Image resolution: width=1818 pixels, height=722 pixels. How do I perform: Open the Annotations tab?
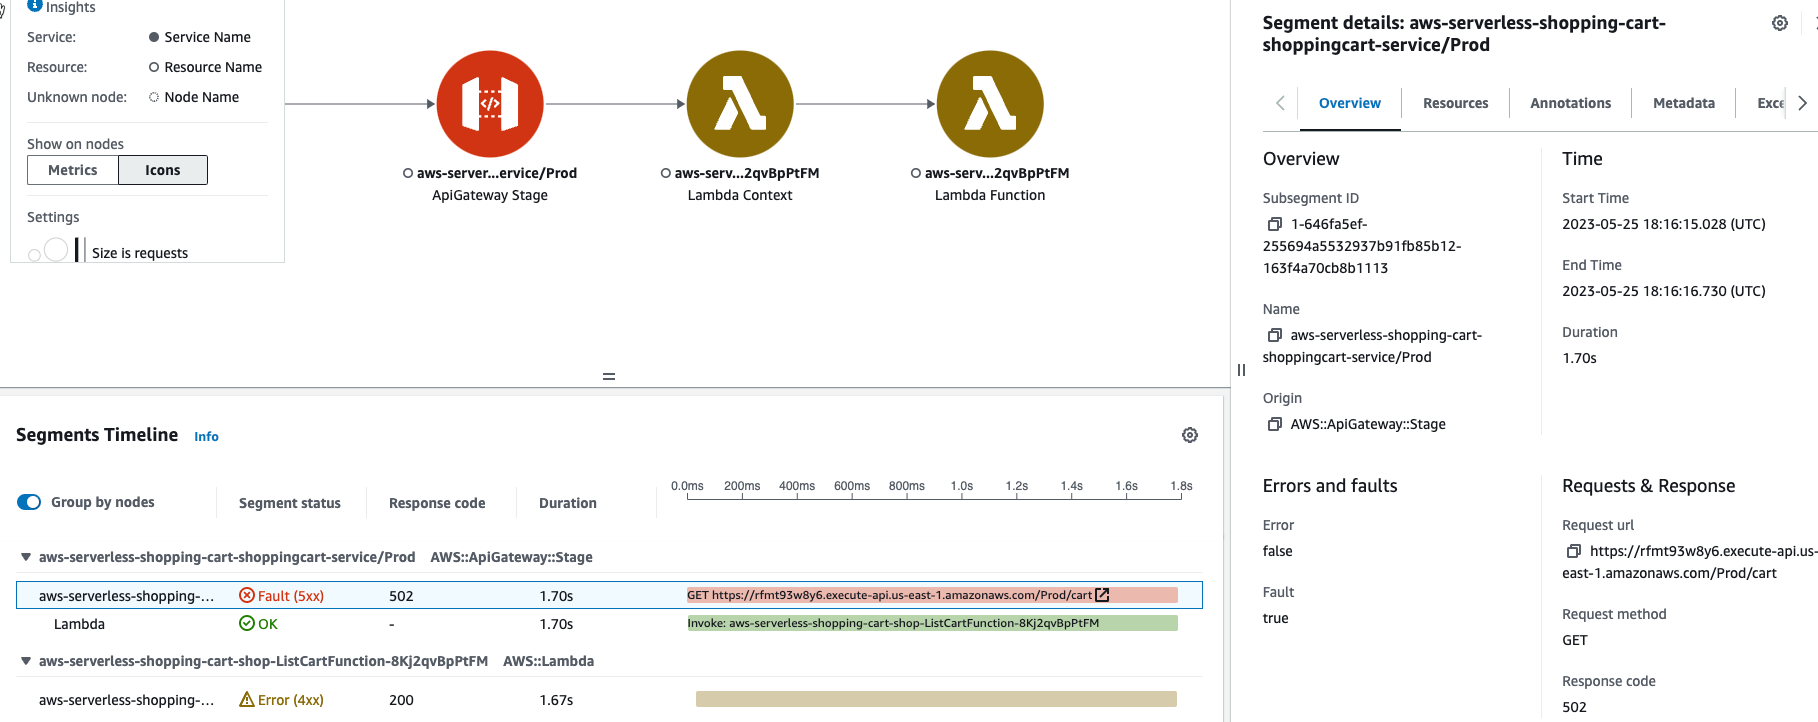point(1570,103)
